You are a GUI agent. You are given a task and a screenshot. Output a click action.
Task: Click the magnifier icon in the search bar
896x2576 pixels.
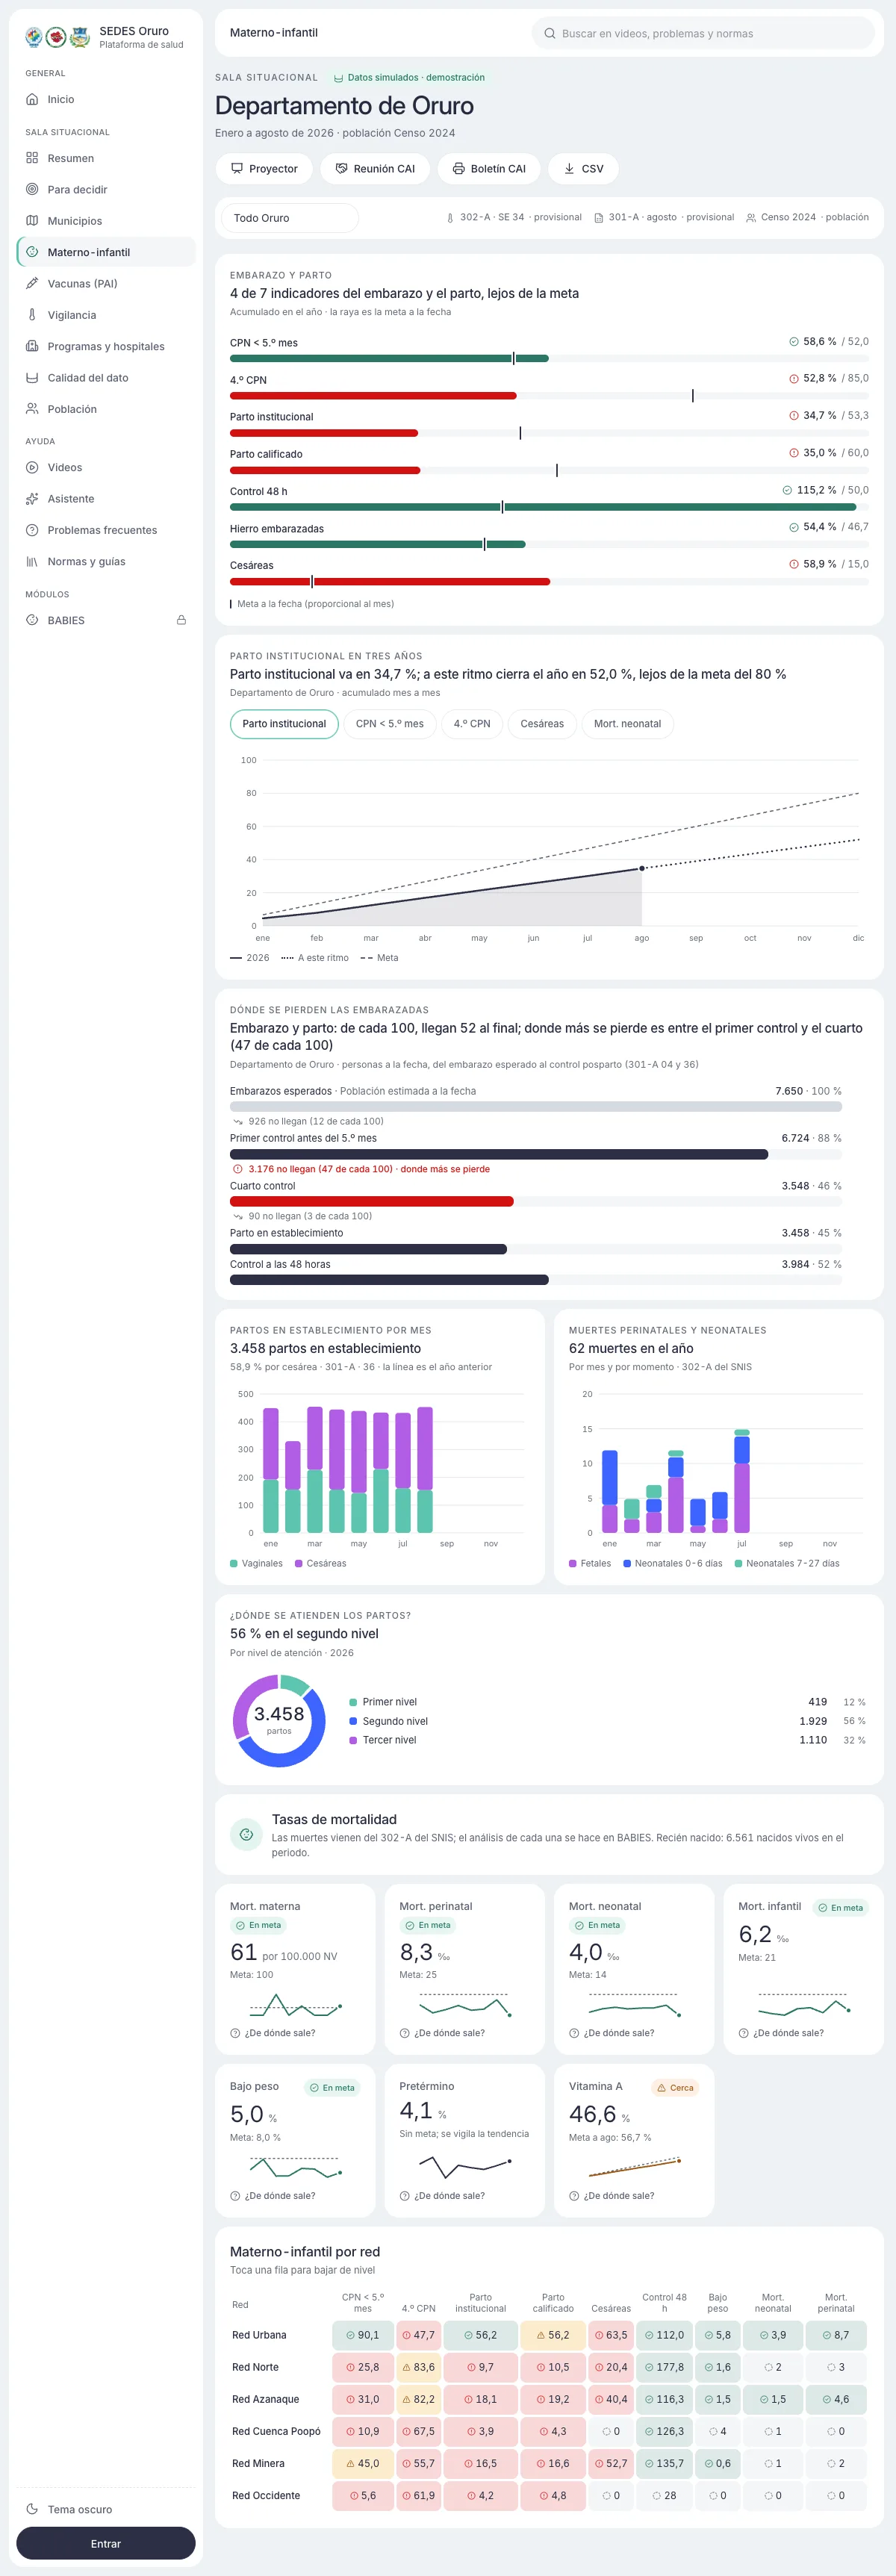coord(550,33)
